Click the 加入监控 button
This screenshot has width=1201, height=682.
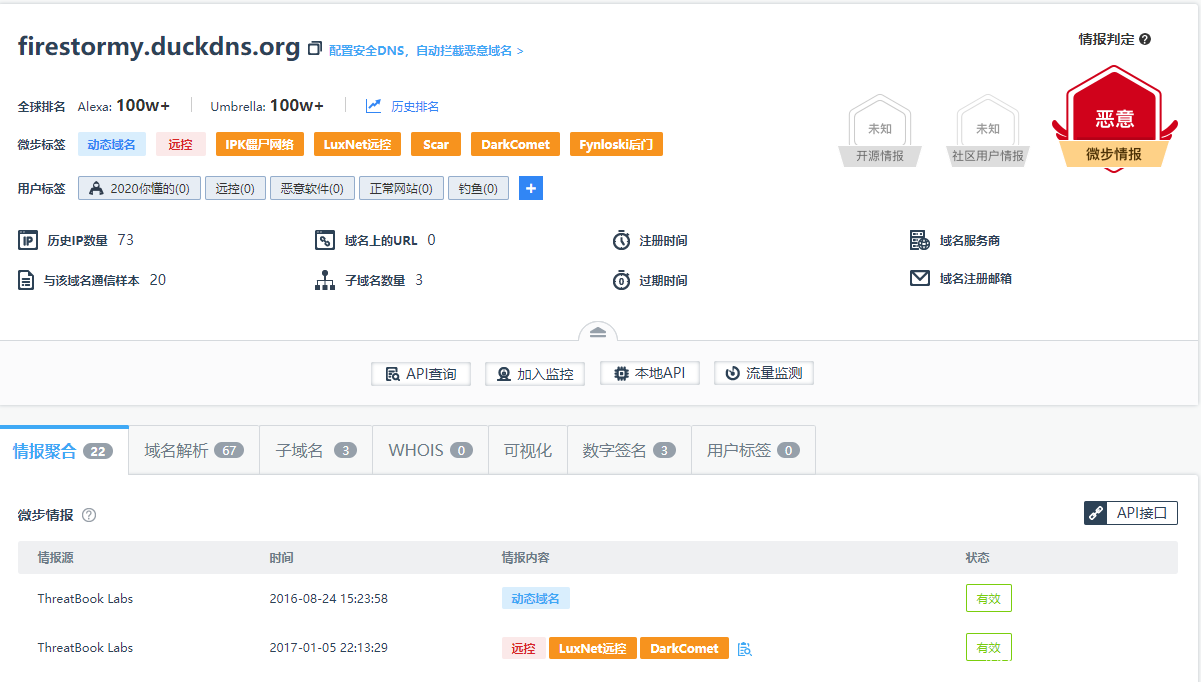[x=535, y=374]
